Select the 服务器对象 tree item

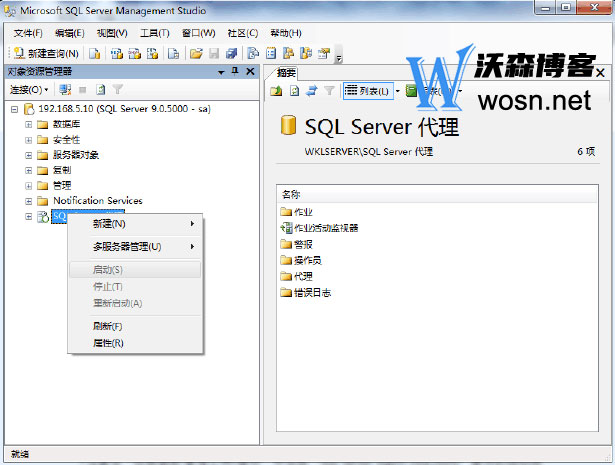coord(76,155)
